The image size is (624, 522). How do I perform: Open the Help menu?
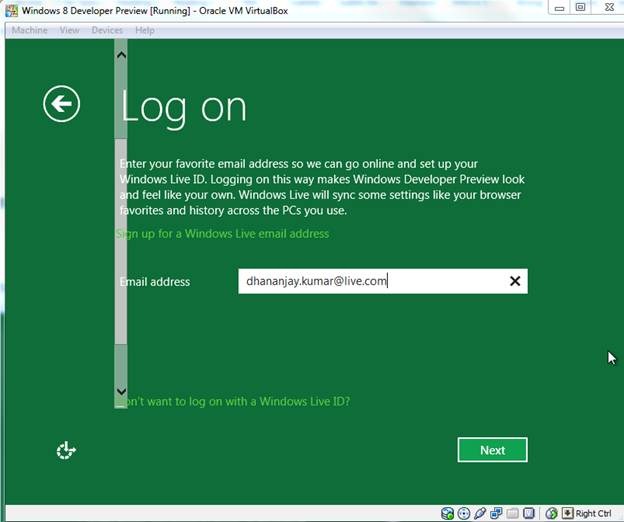[x=145, y=30]
